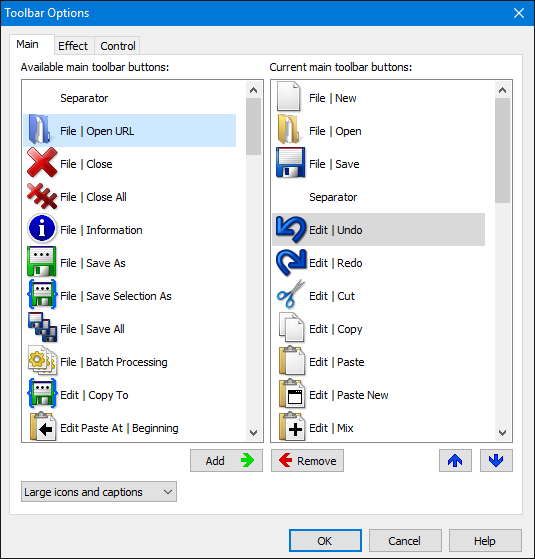Select the 'File | Batch Processing' label
Image resolution: width=535 pixels, height=559 pixels.
(x=114, y=362)
